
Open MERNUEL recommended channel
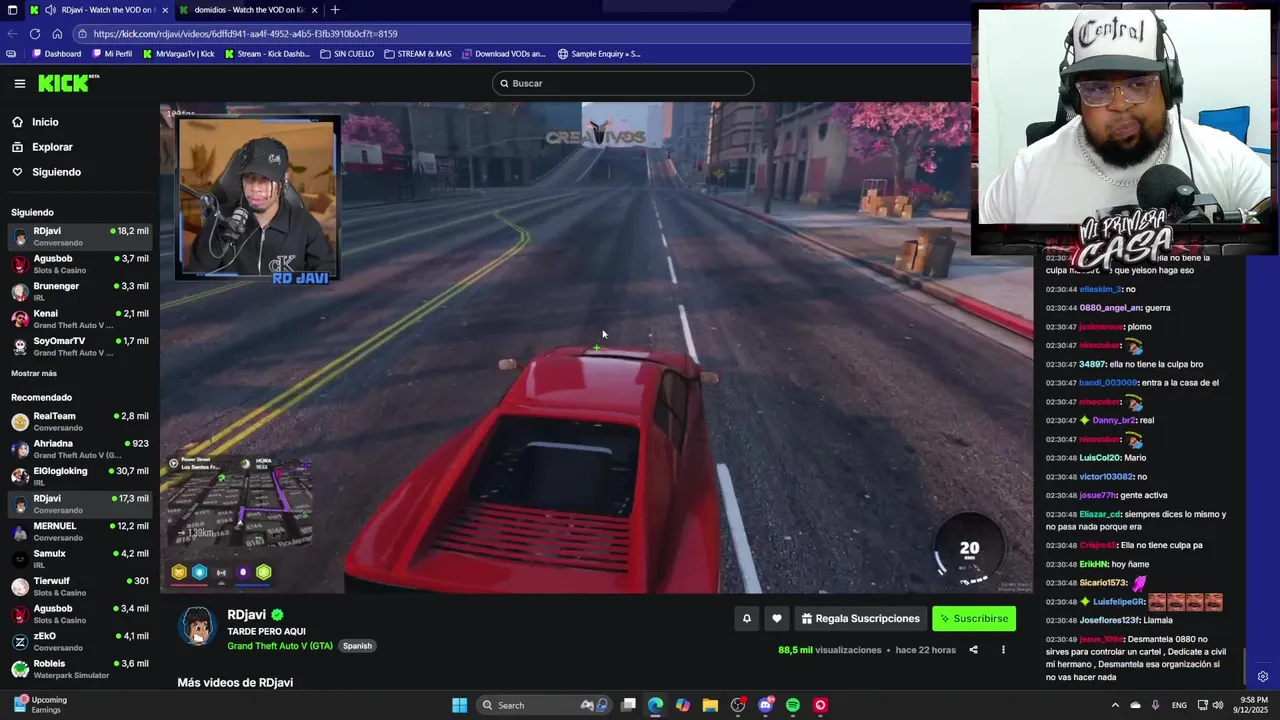click(x=80, y=532)
